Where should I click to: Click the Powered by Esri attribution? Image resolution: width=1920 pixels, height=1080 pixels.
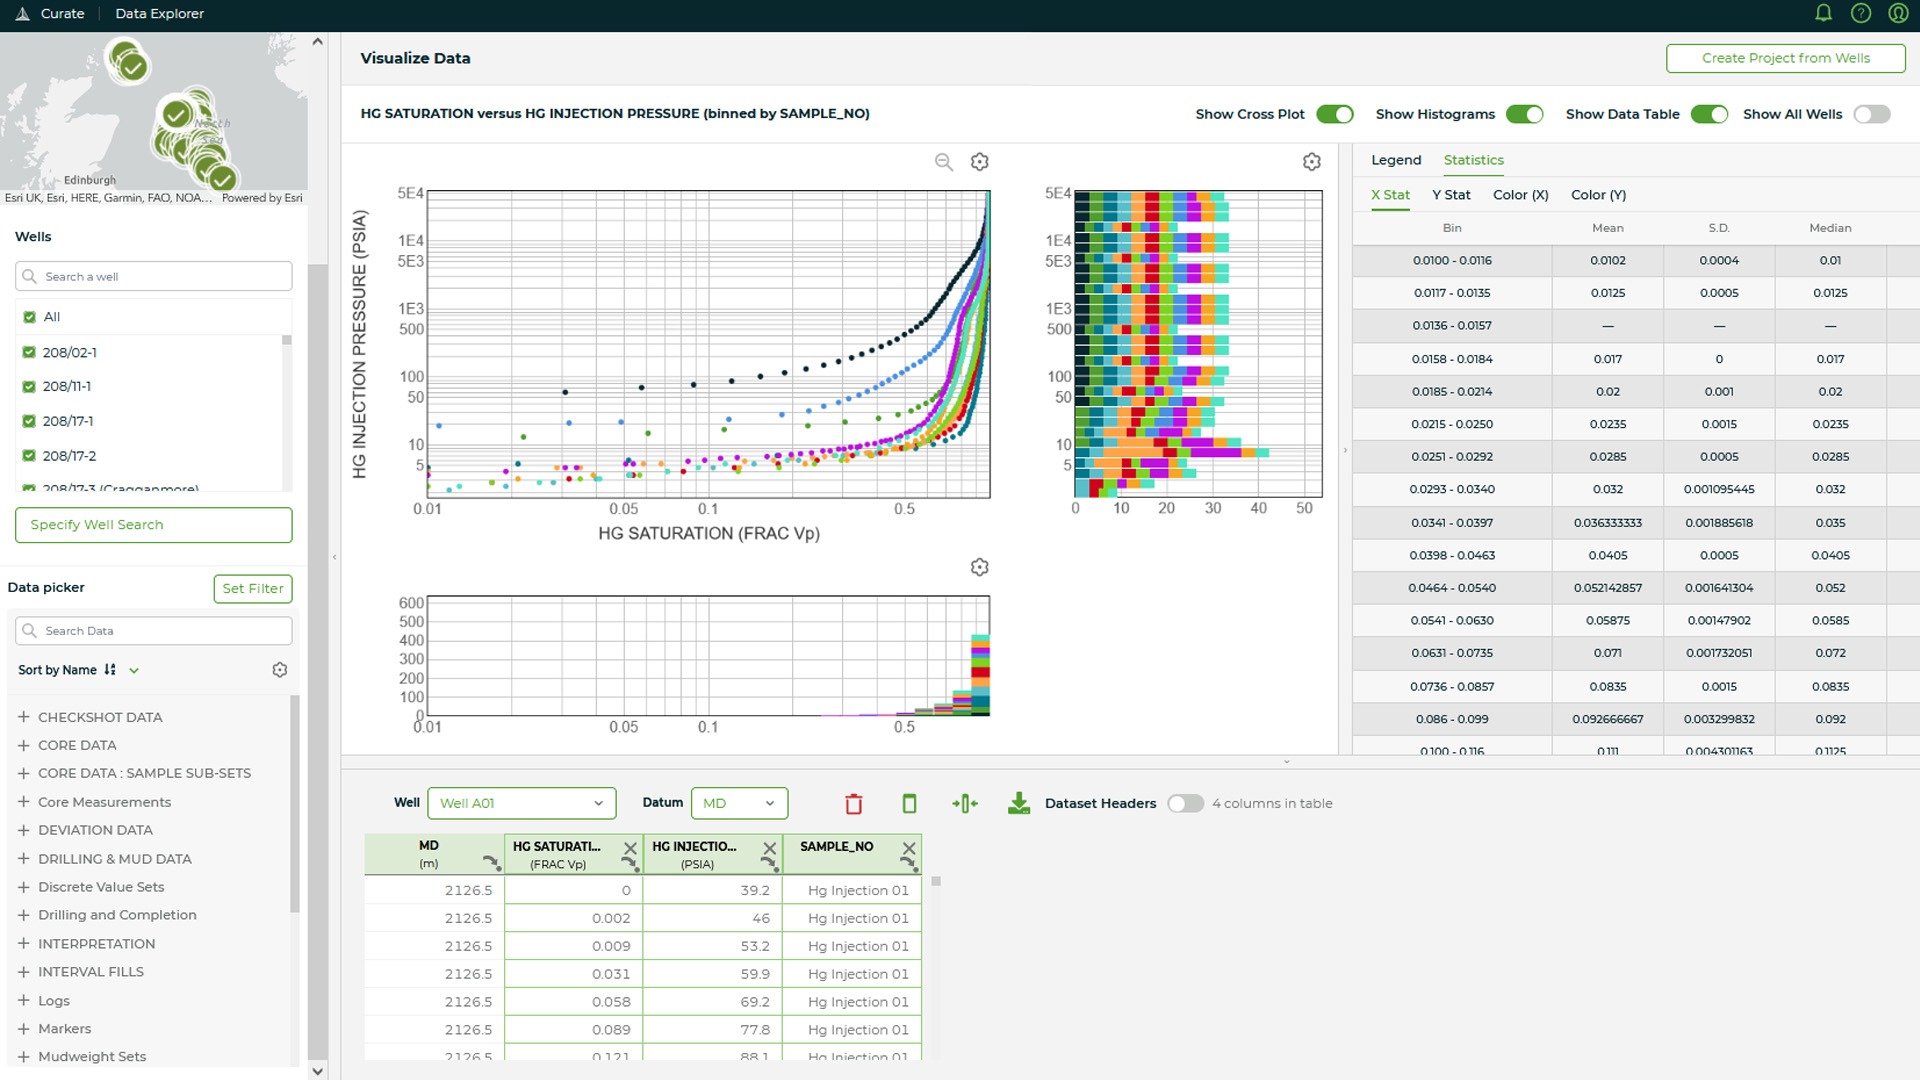(262, 198)
